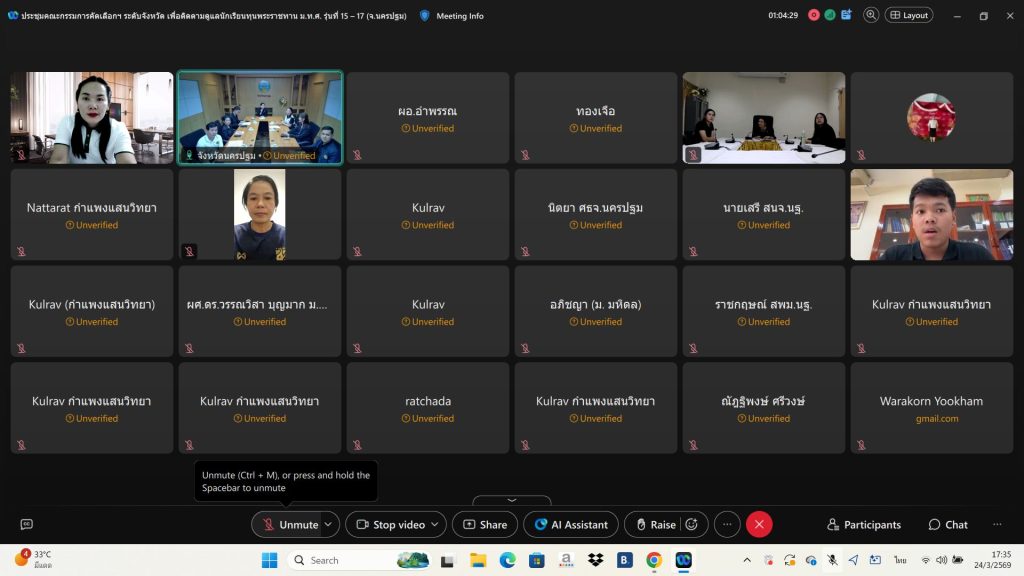Raise your hand

[654, 525]
